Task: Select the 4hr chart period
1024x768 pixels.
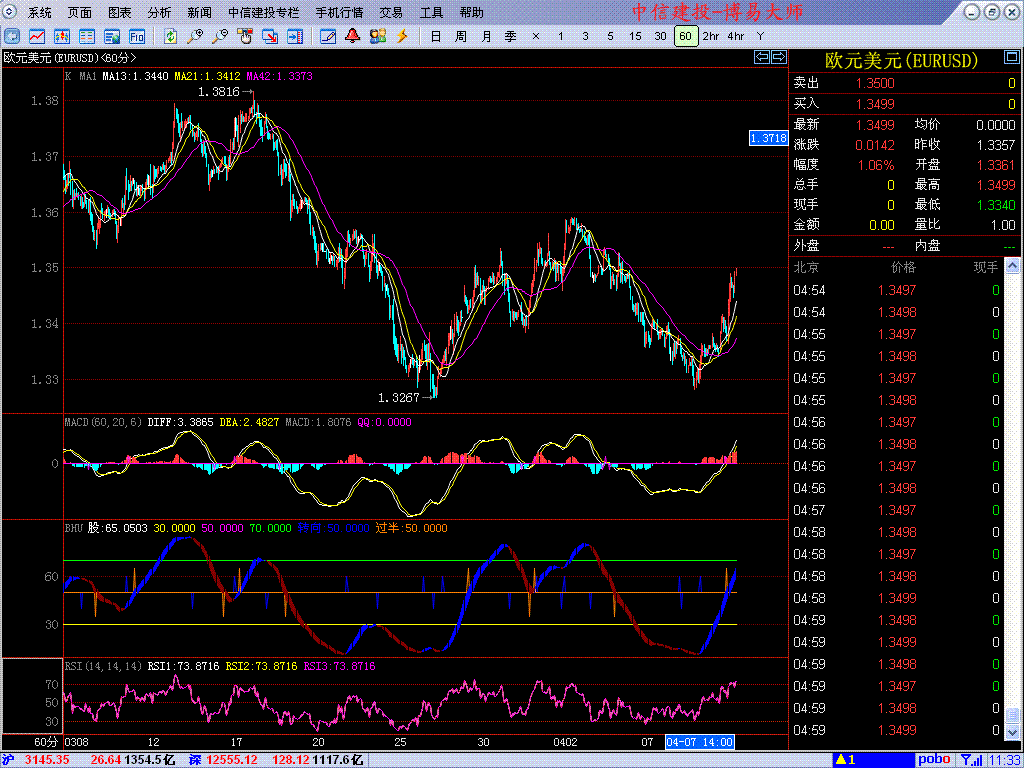Action: coord(735,36)
